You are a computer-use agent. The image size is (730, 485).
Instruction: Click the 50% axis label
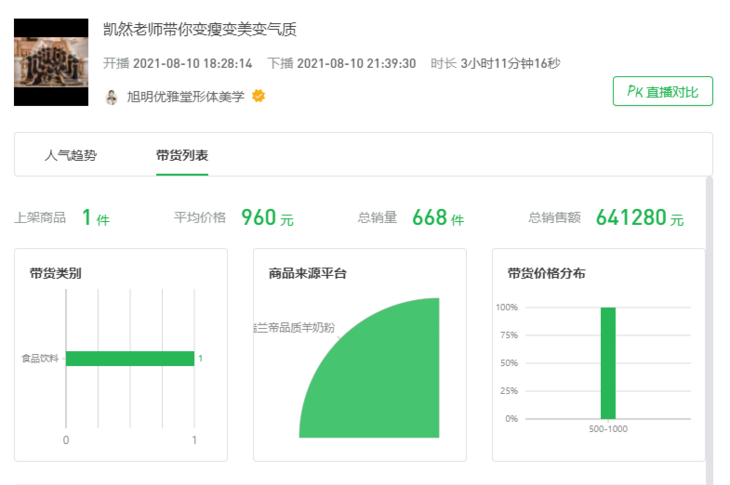509,363
